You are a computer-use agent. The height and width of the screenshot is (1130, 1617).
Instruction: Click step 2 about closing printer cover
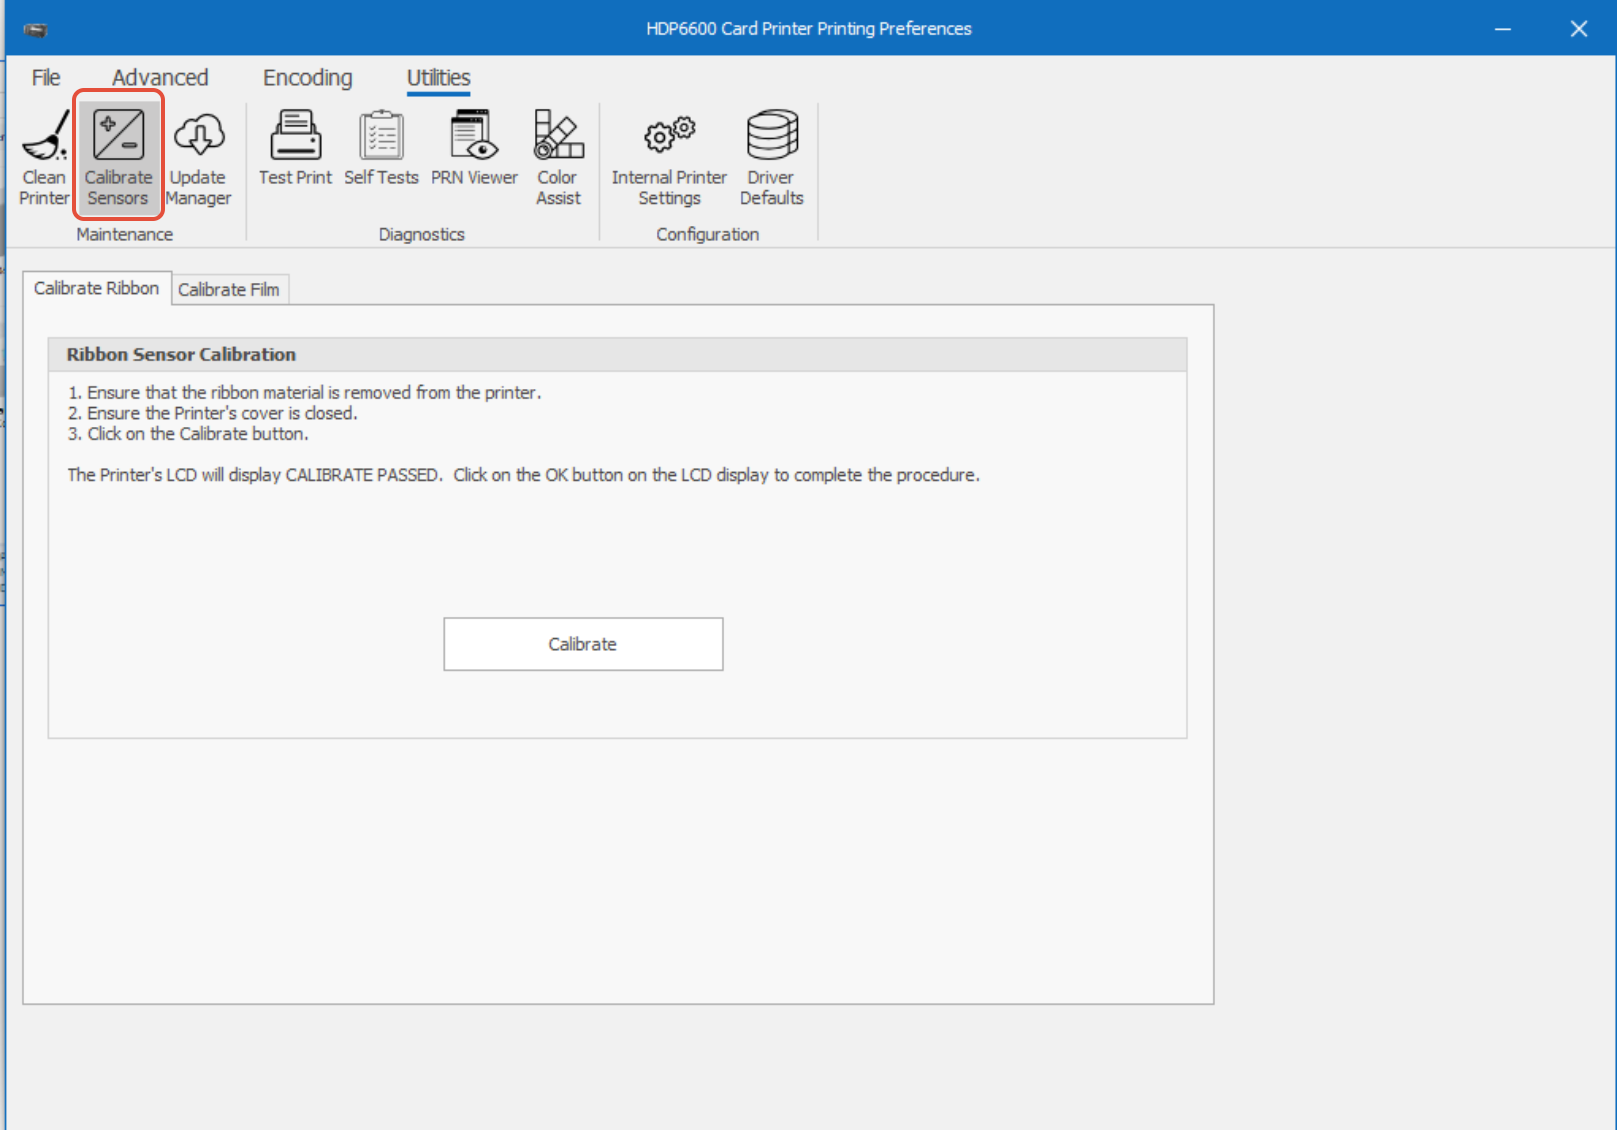(x=213, y=413)
